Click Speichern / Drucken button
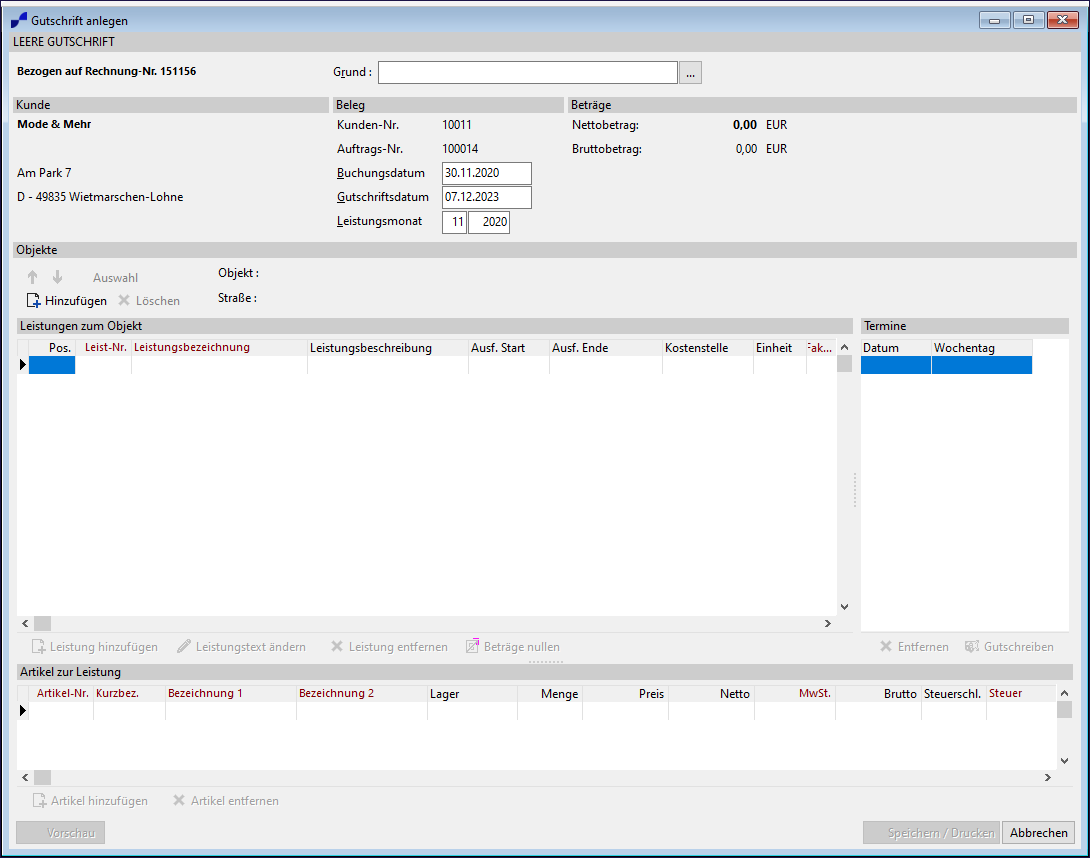Viewport: 1090px width, 858px height. click(930, 833)
